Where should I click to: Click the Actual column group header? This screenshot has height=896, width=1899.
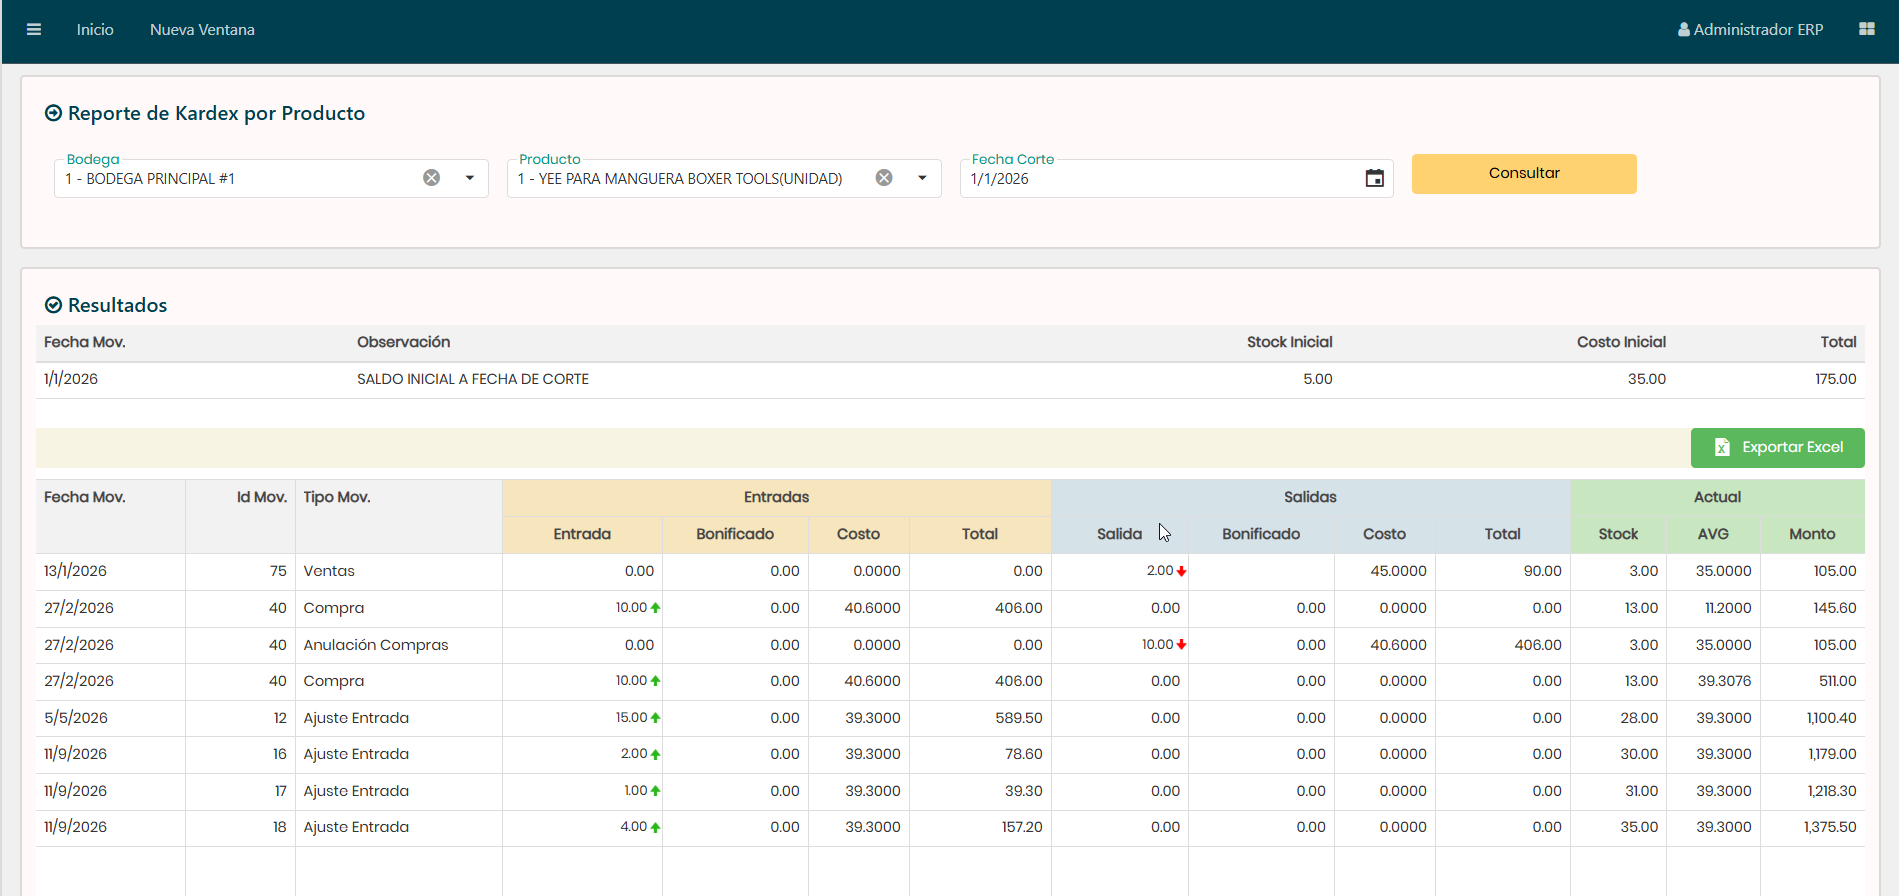[x=1717, y=497]
